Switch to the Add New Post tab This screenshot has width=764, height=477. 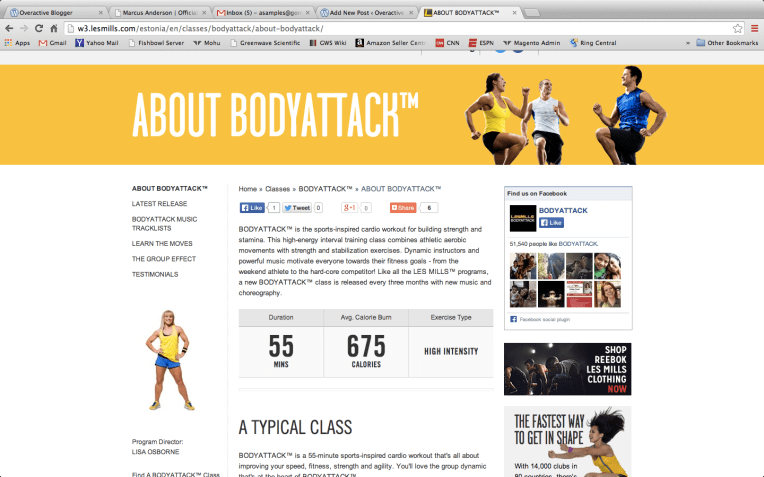[x=367, y=13]
